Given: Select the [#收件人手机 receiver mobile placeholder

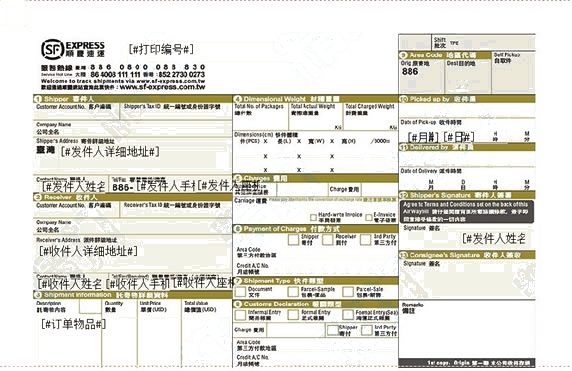Looking at the screenshot, I should pos(138,283).
